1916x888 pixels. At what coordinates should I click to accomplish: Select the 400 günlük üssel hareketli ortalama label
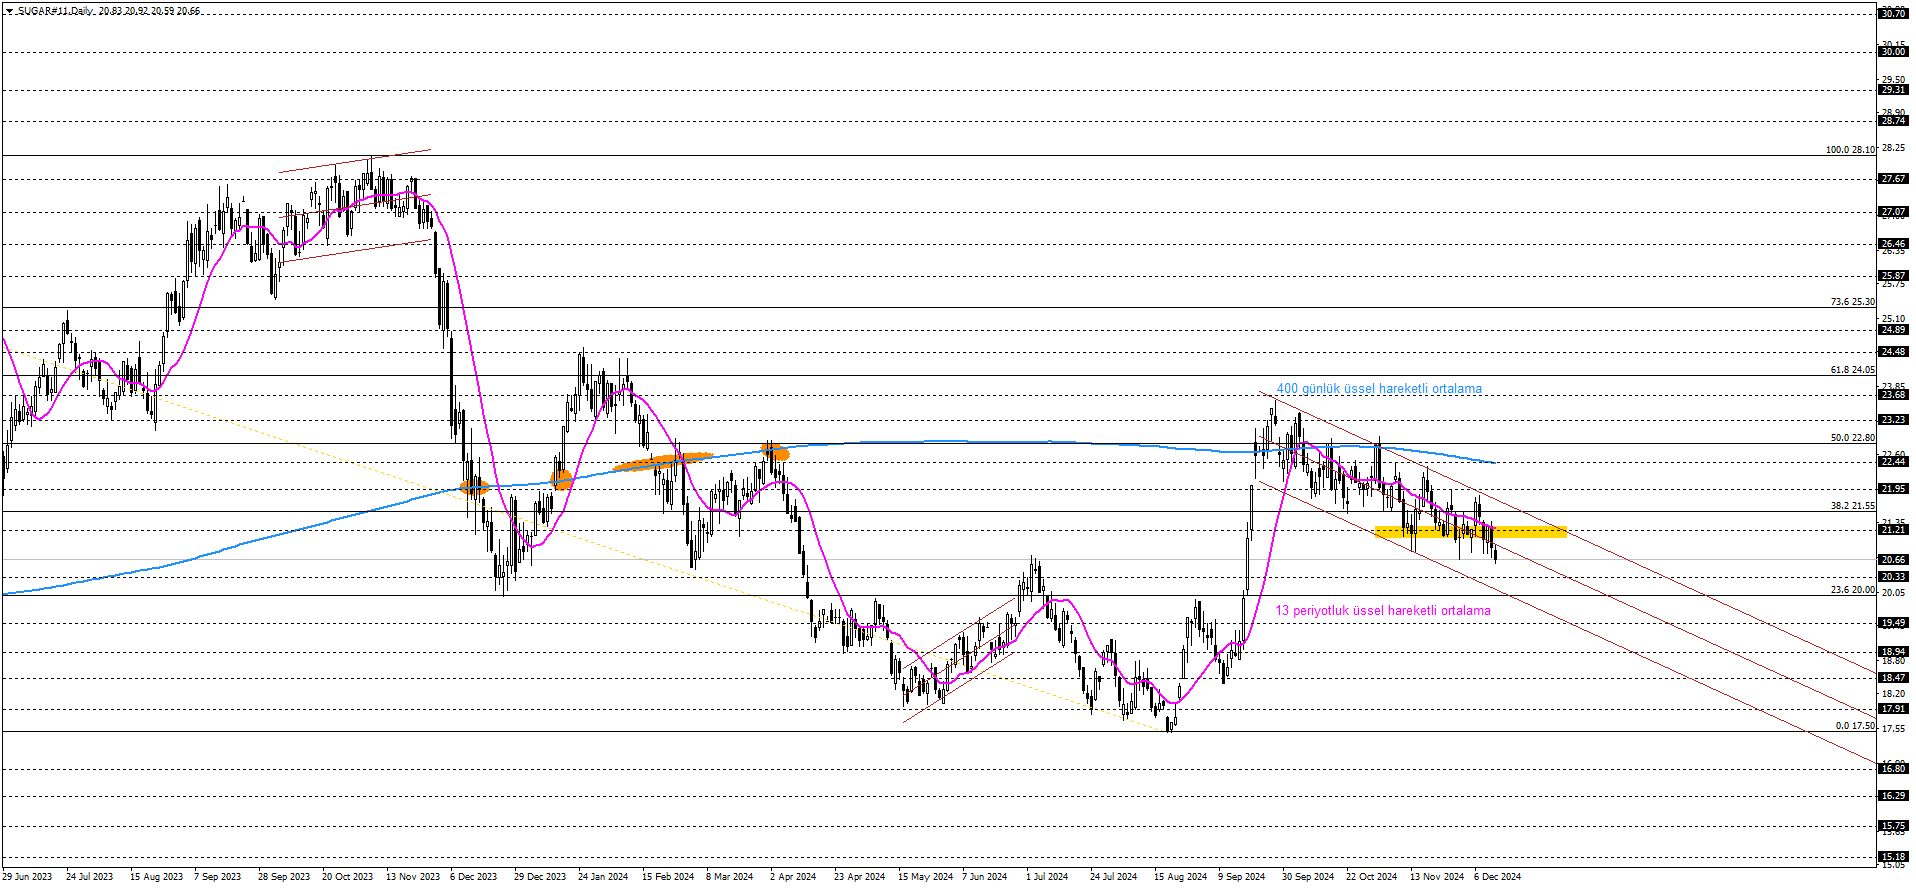[1379, 389]
